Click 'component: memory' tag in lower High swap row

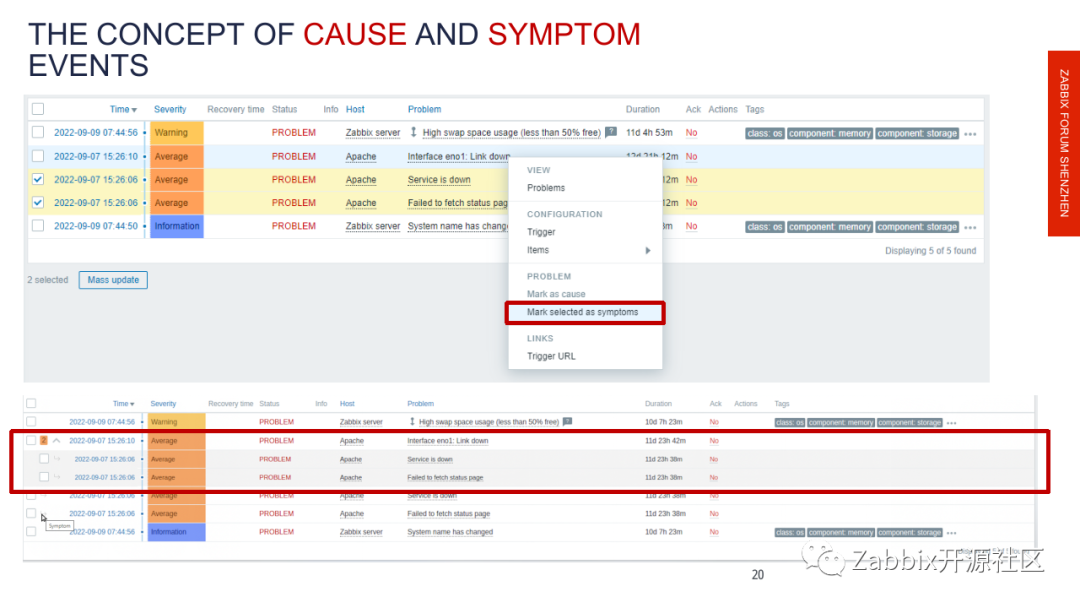(x=841, y=423)
